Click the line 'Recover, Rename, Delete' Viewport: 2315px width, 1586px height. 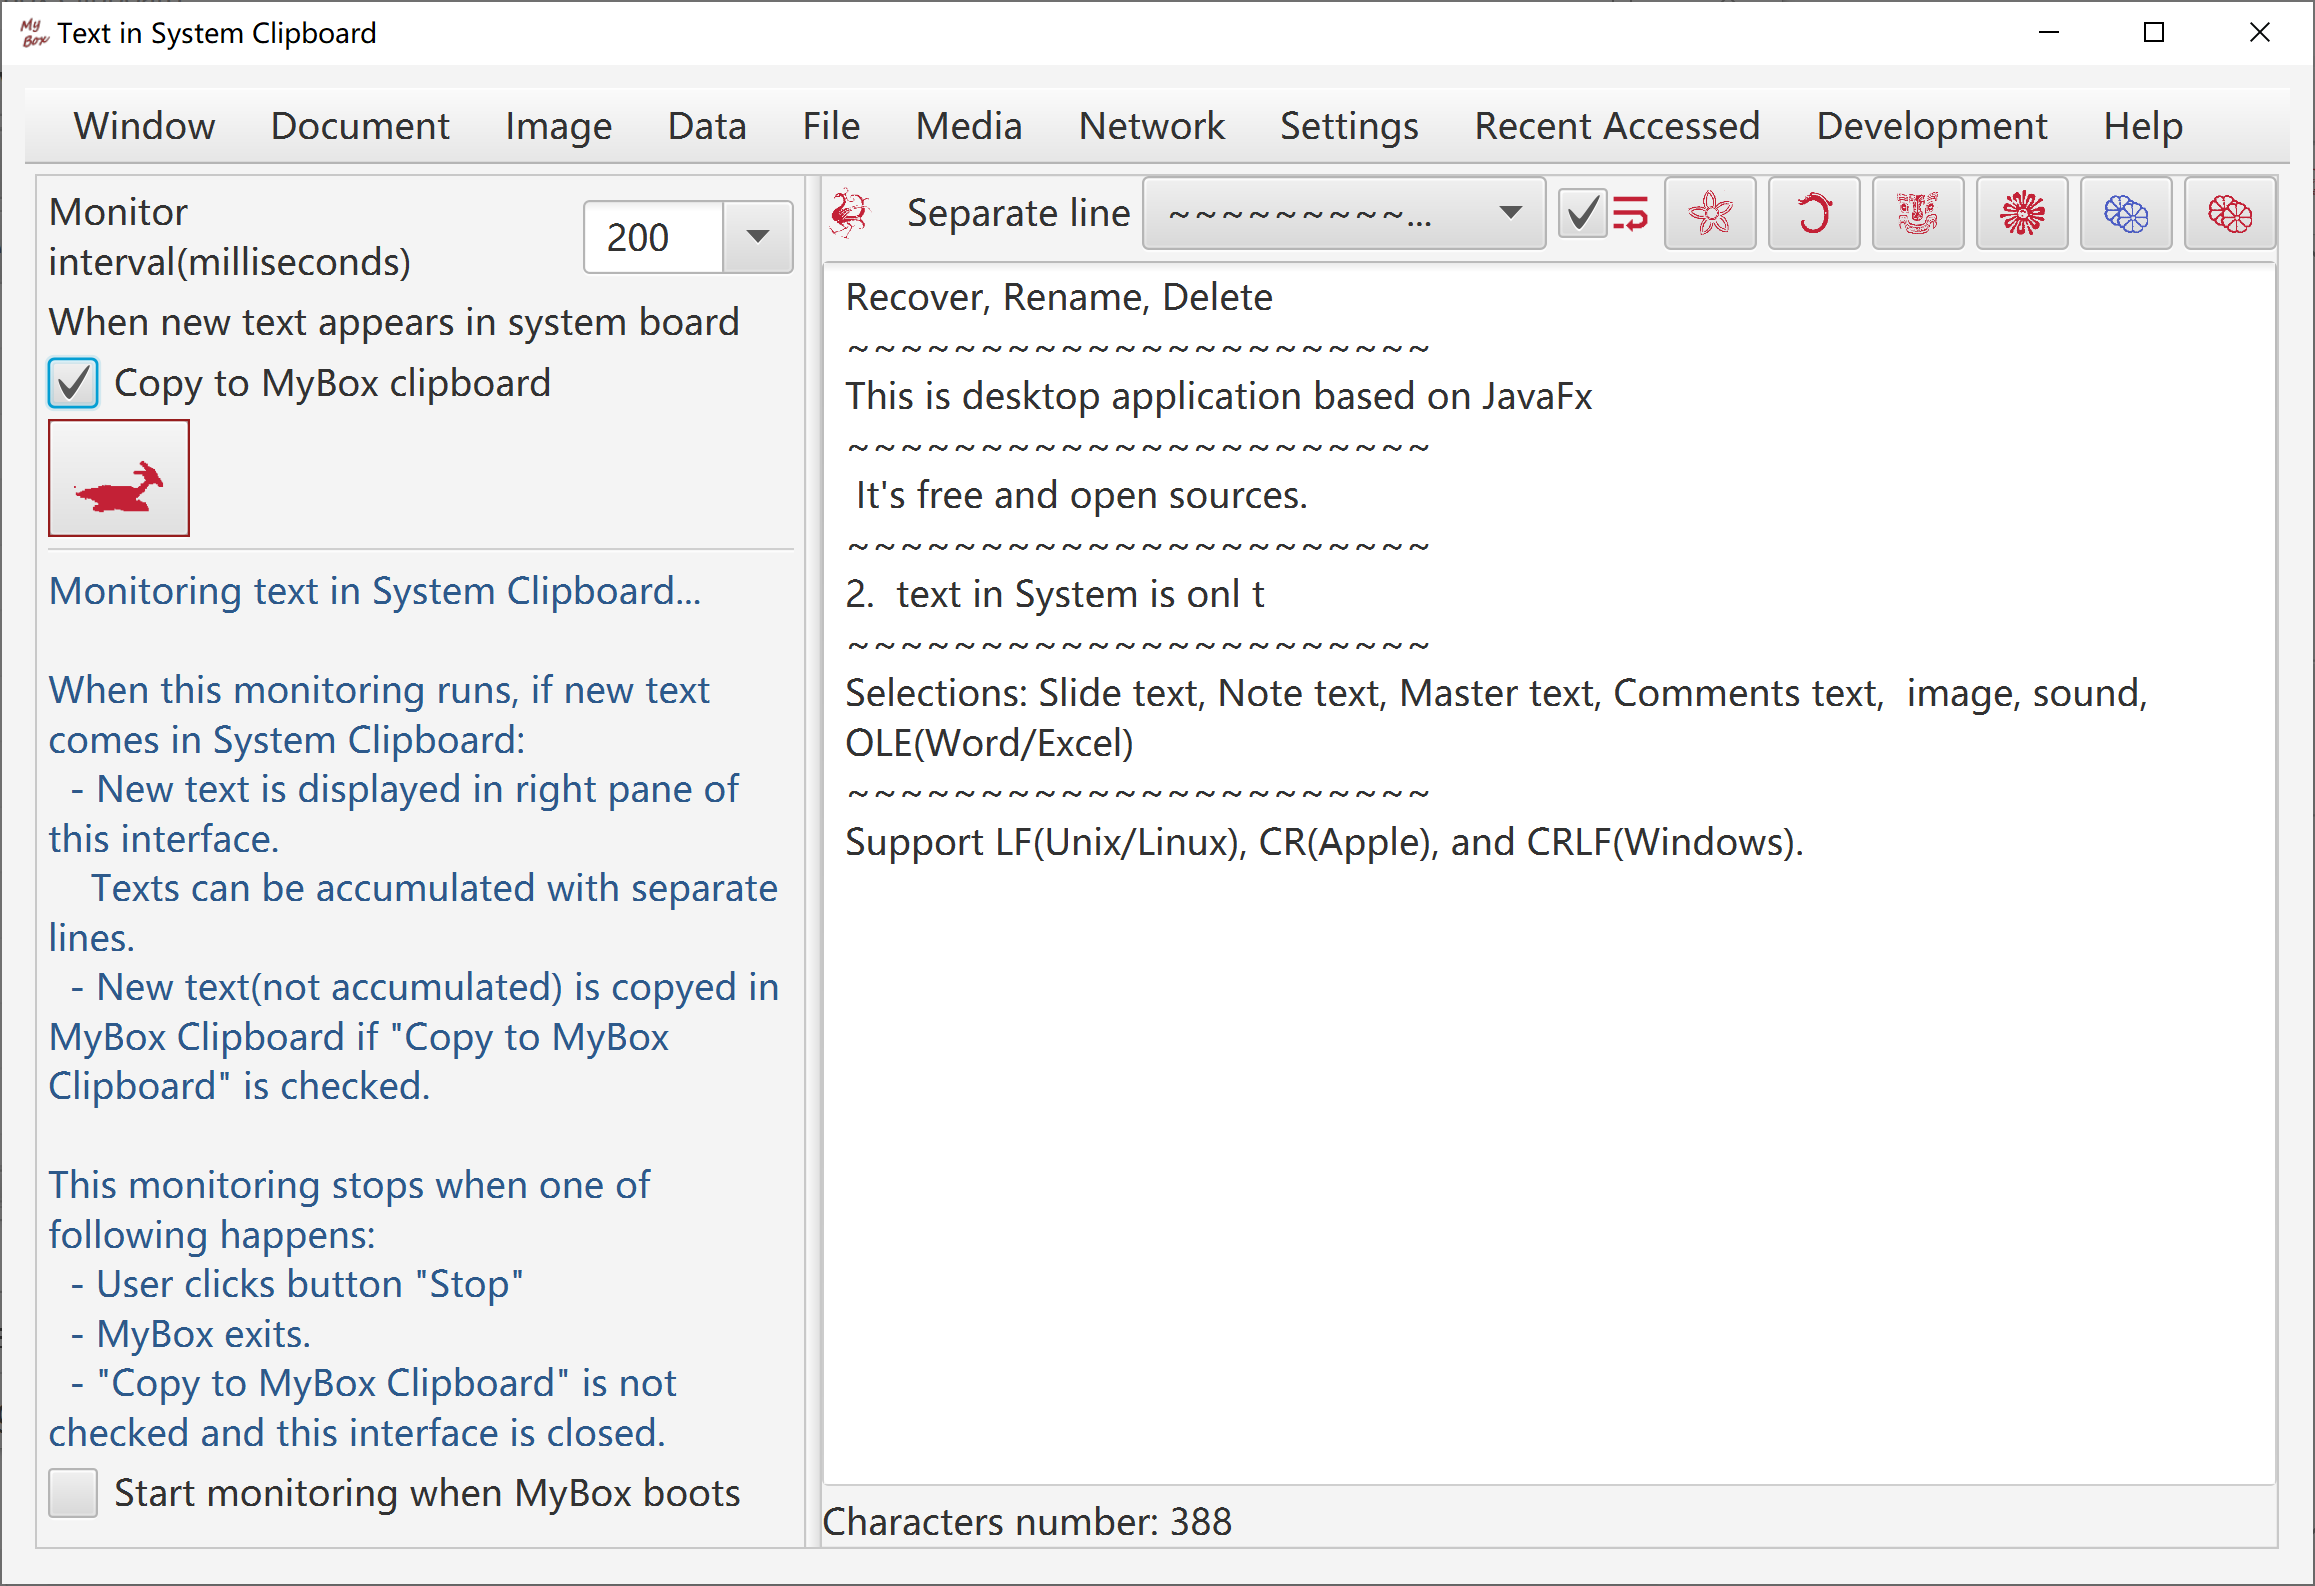[1059, 298]
